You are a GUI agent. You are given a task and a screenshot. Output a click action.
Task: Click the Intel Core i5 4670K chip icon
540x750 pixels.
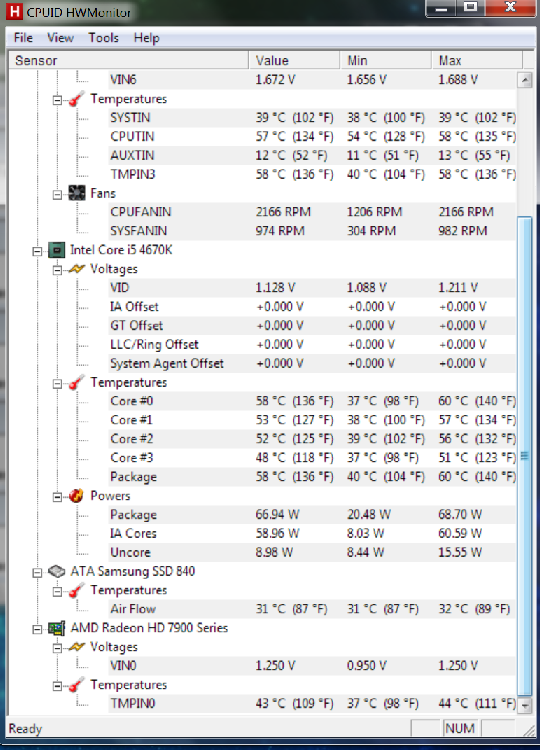pos(57,250)
